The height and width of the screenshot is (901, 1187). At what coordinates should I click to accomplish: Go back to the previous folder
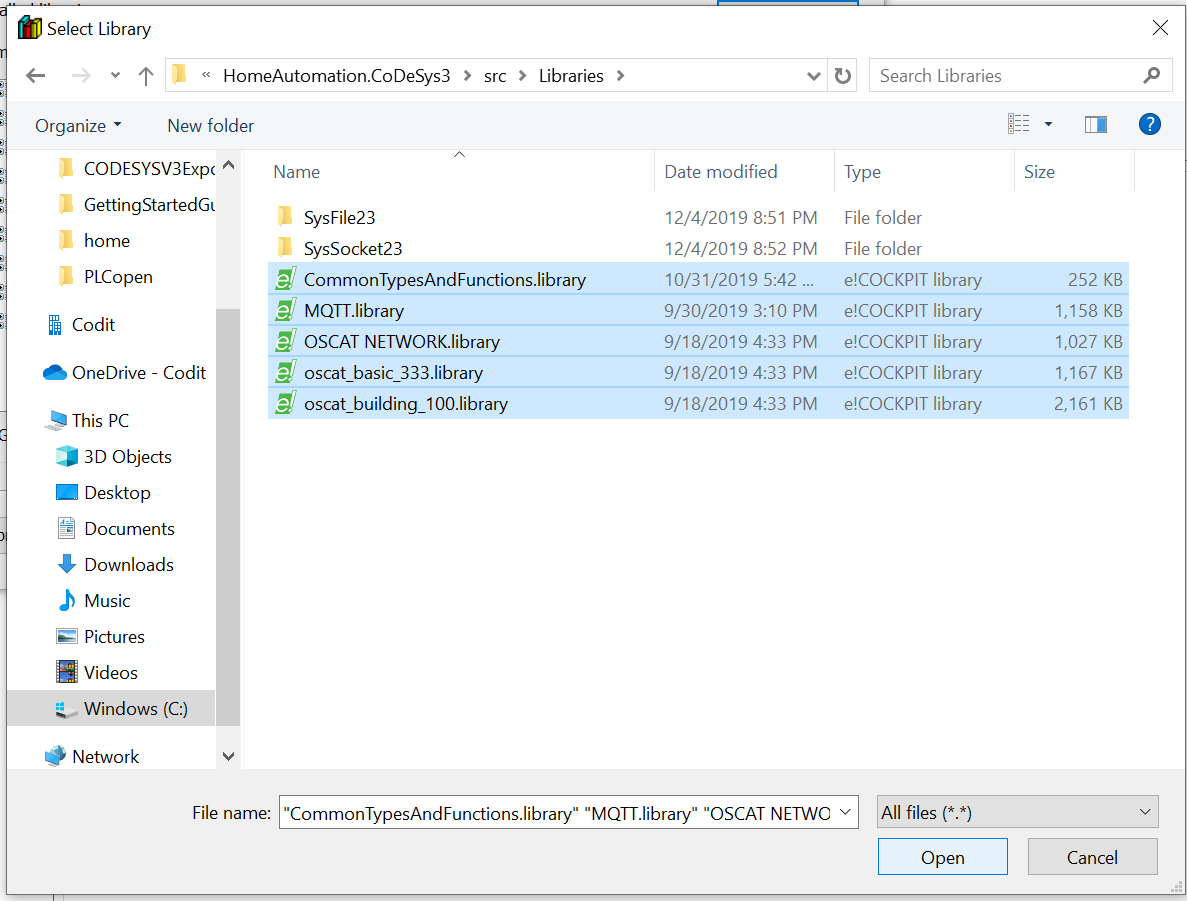[36, 76]
